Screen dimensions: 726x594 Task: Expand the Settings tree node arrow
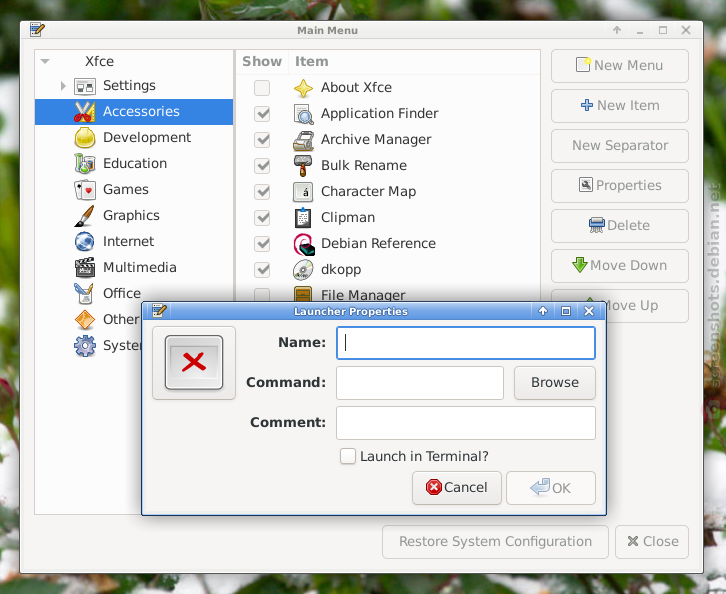coord(63,86)
